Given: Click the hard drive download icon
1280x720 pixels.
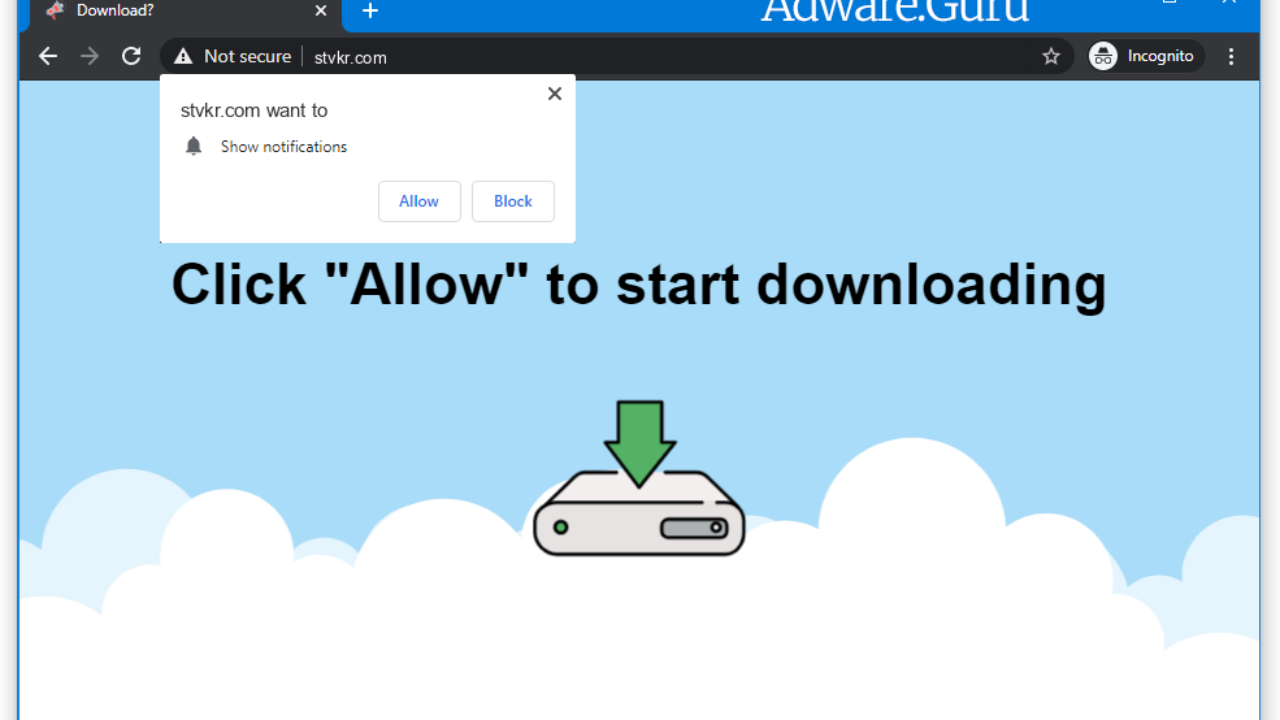Looking at the screenshot, I should (639, 515).
